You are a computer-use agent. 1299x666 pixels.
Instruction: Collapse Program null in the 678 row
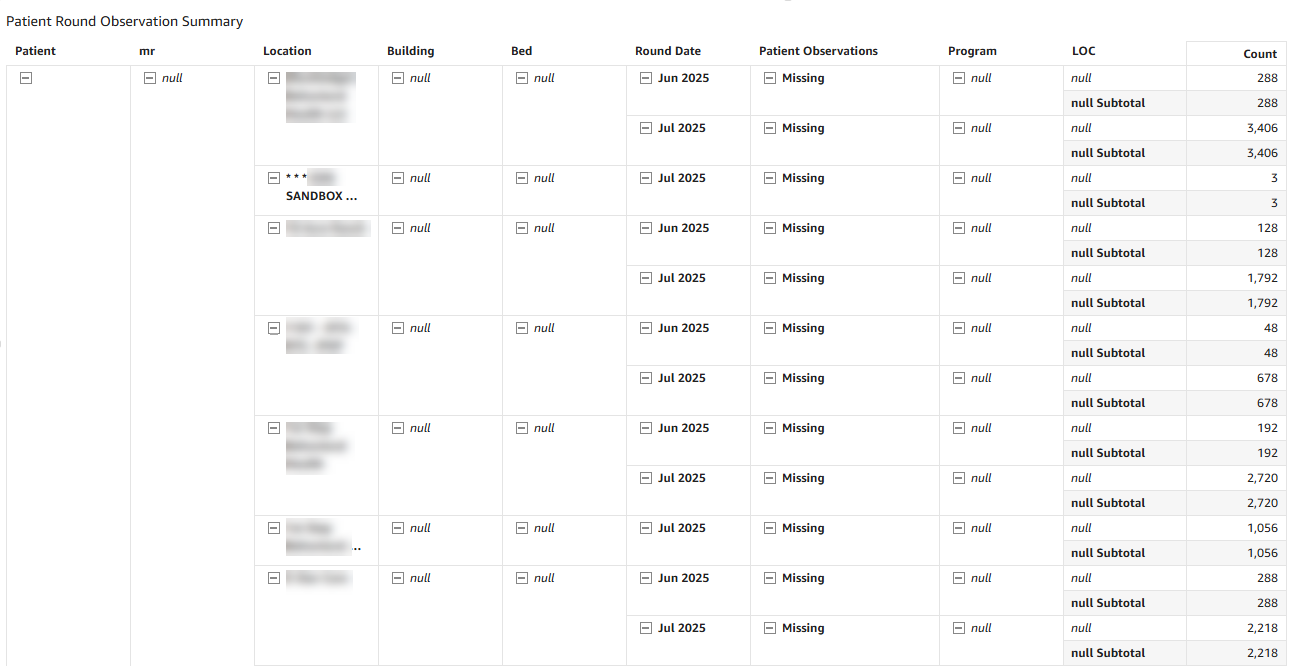click(959, 378)
